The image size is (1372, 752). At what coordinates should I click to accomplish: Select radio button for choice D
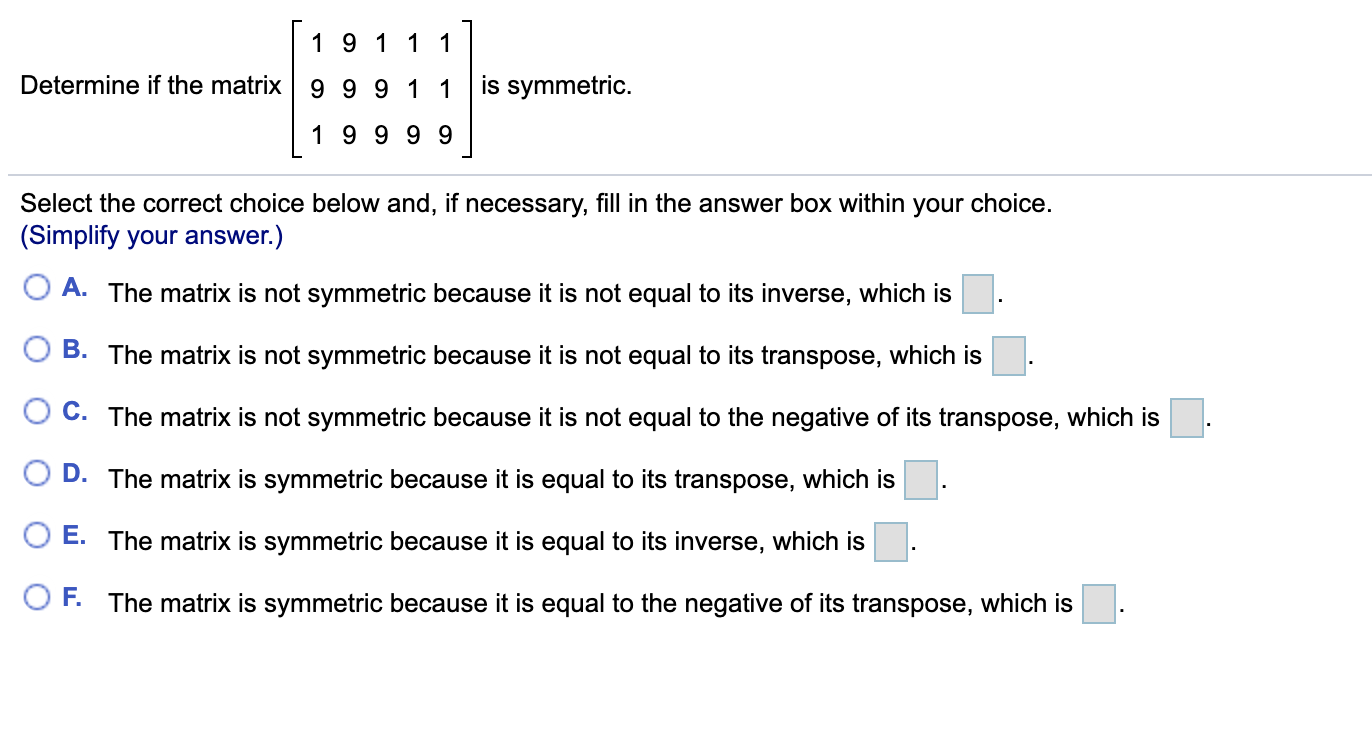(37, 472)
